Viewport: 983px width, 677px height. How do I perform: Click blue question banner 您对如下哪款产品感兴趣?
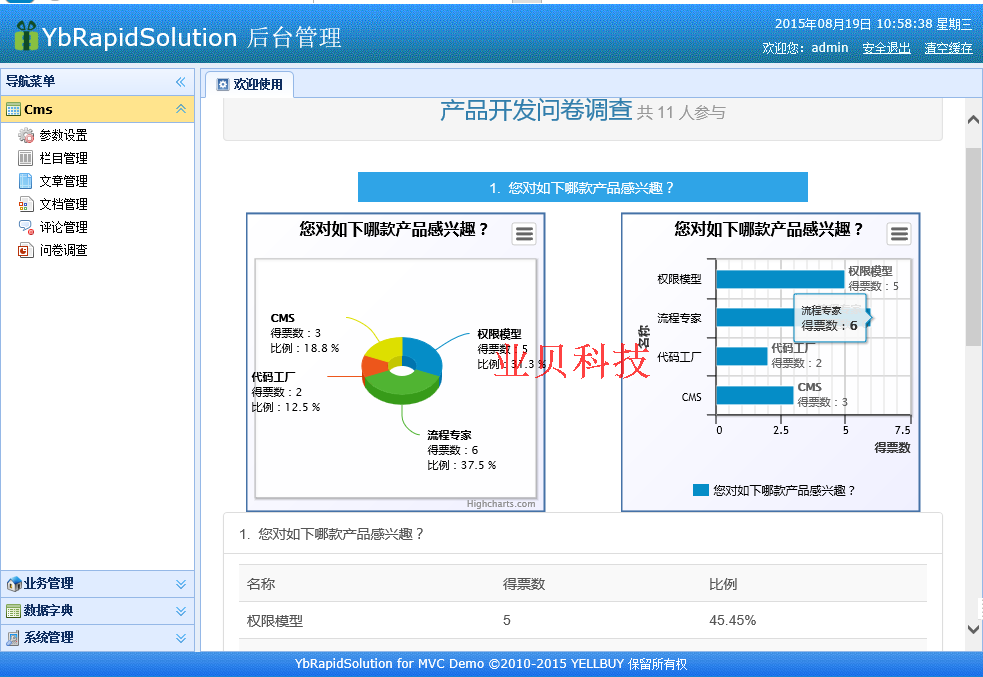point(582,187)
